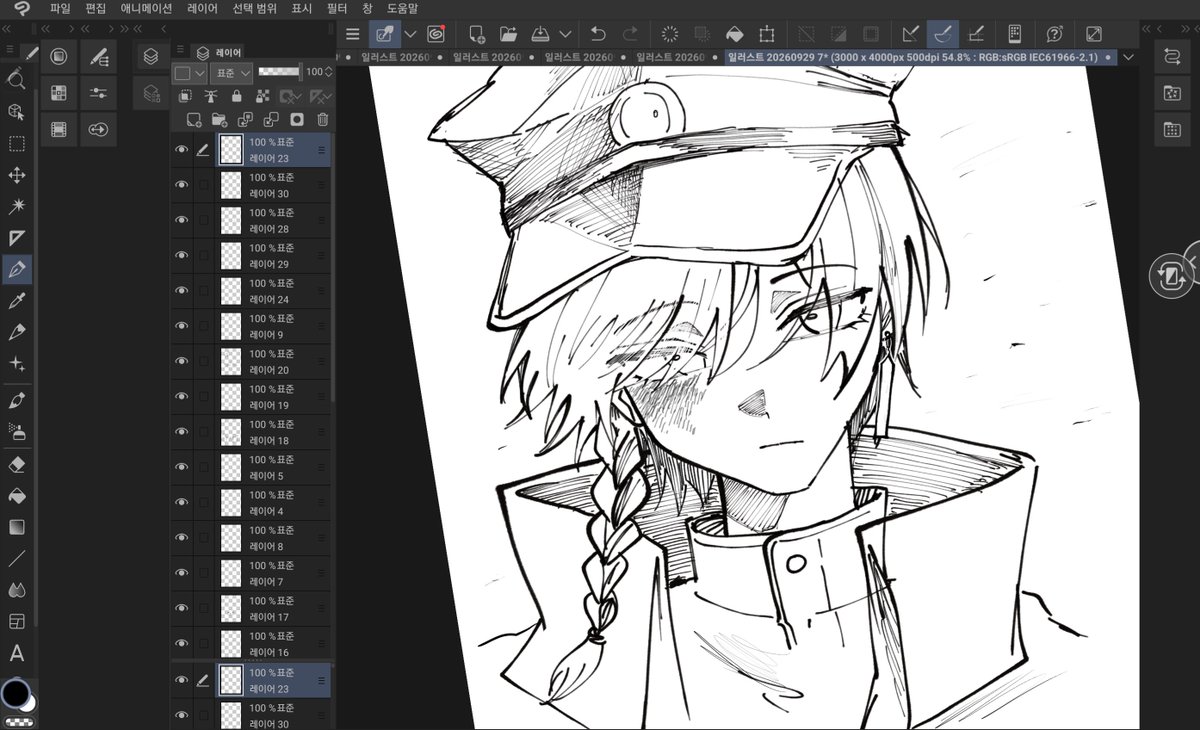Open the smartphone connection icon
Screen dimensions: 1200x730
pyautogui.click(x=1014, y=34)
